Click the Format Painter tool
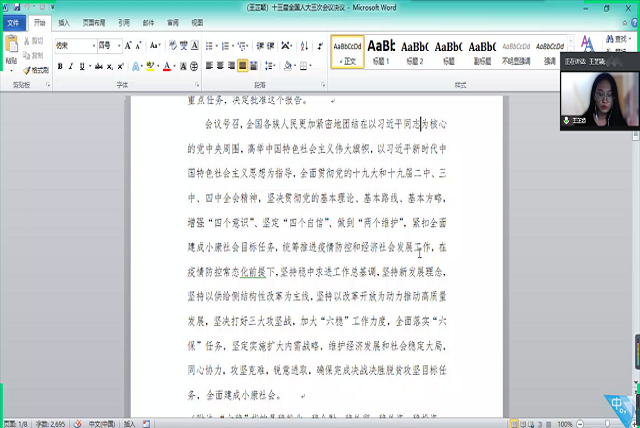640x428 pixels. (x=36, y=70)
